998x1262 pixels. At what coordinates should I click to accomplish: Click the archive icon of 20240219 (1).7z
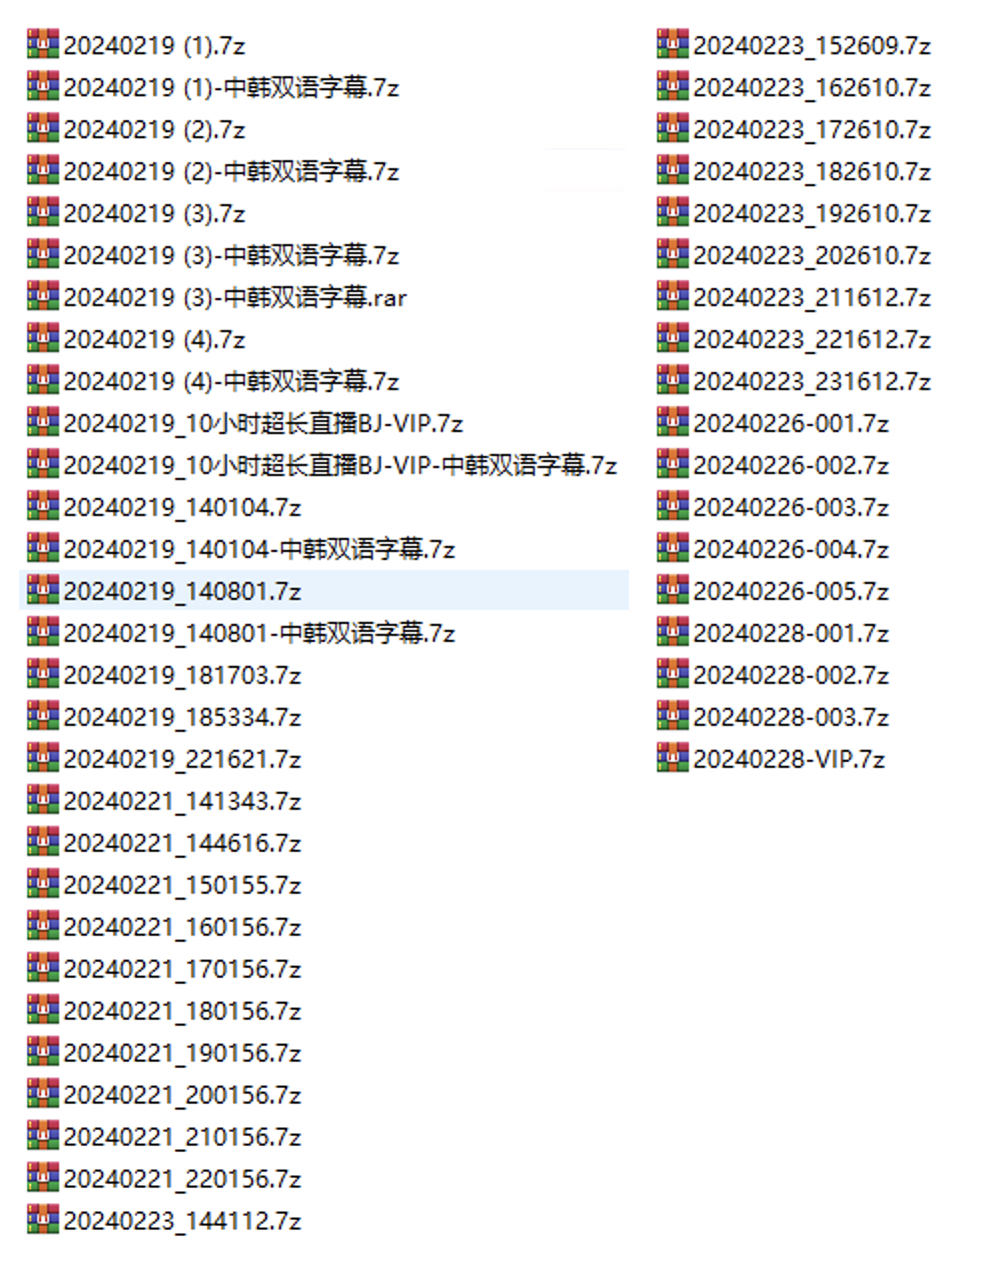43,45
